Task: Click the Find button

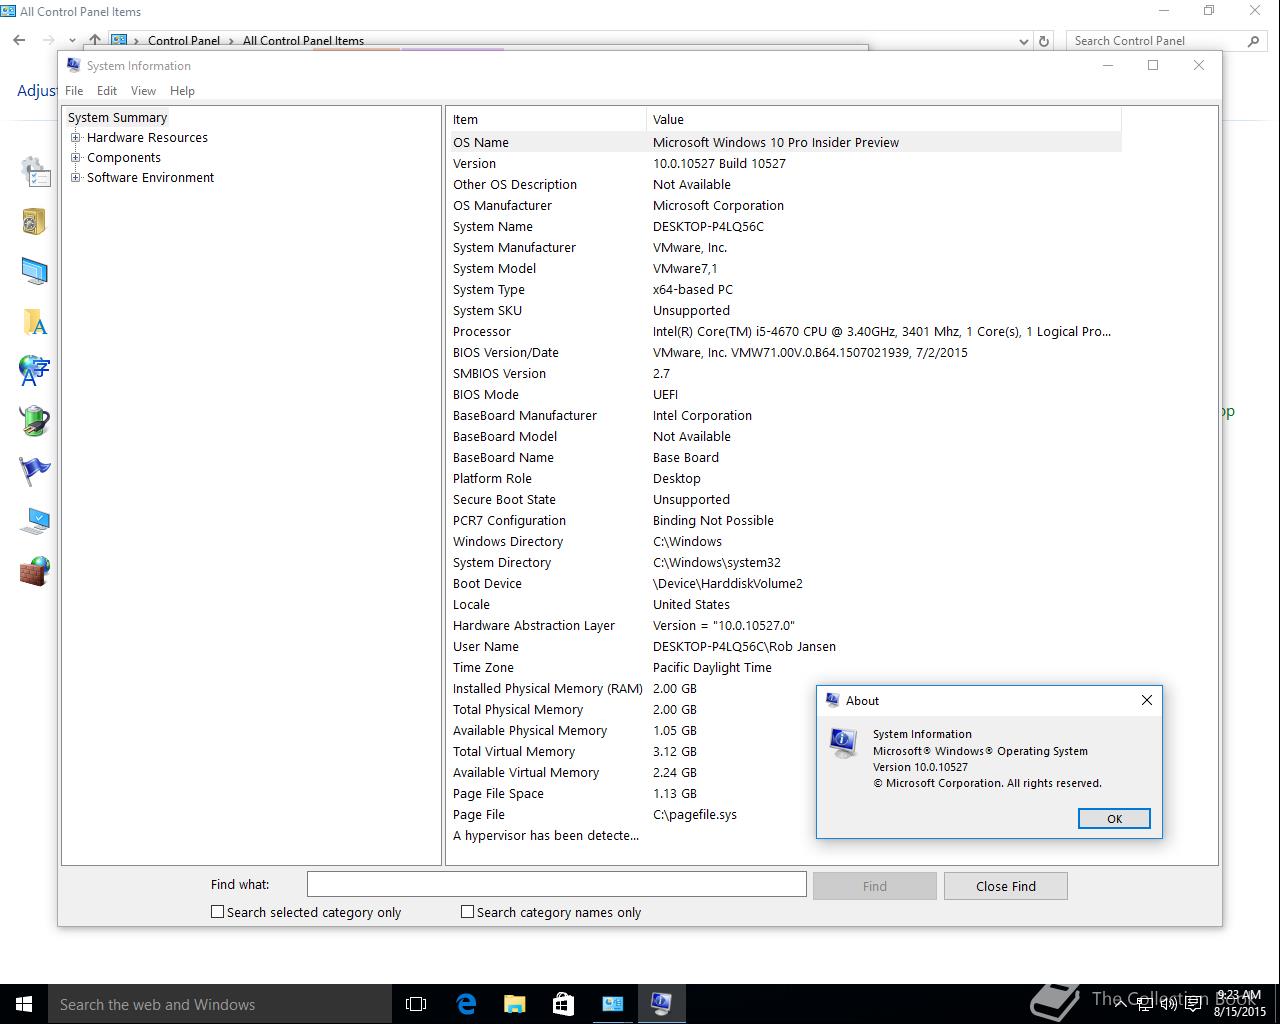Action: 875,886
